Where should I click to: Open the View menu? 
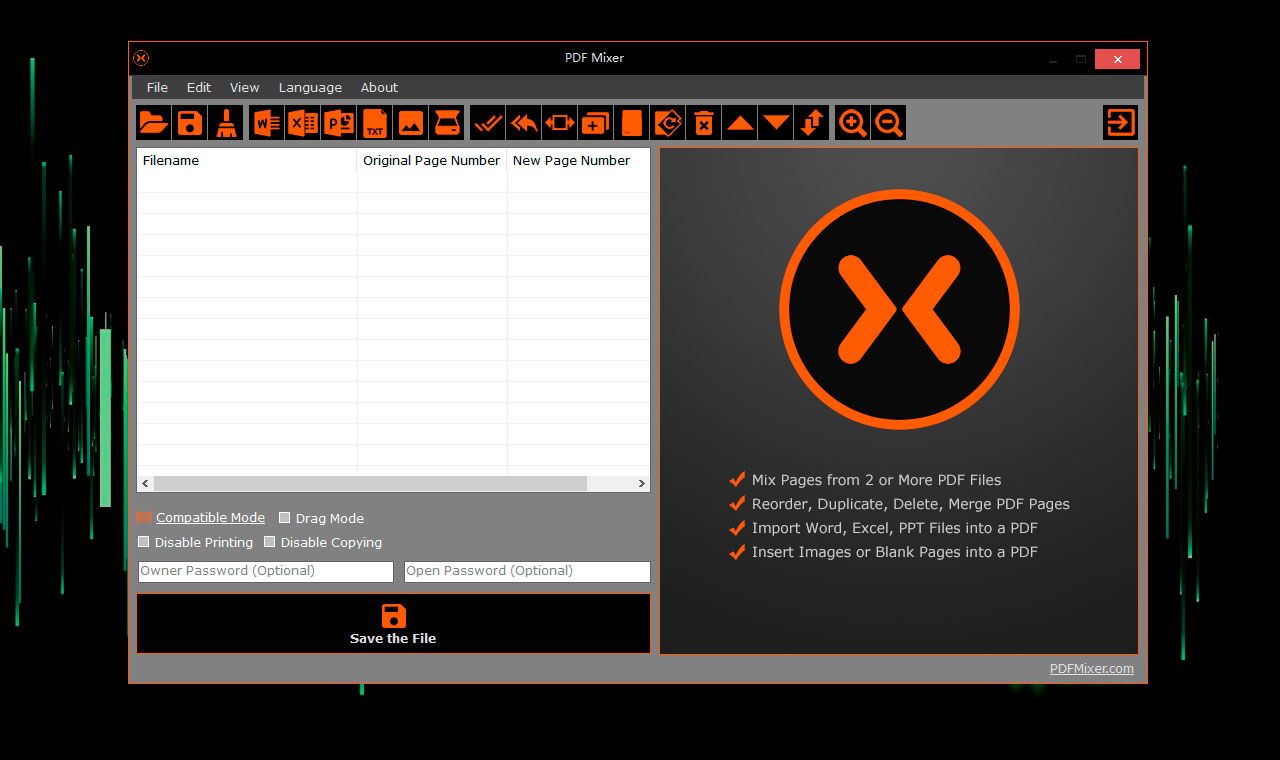click(x=244, y=87)
